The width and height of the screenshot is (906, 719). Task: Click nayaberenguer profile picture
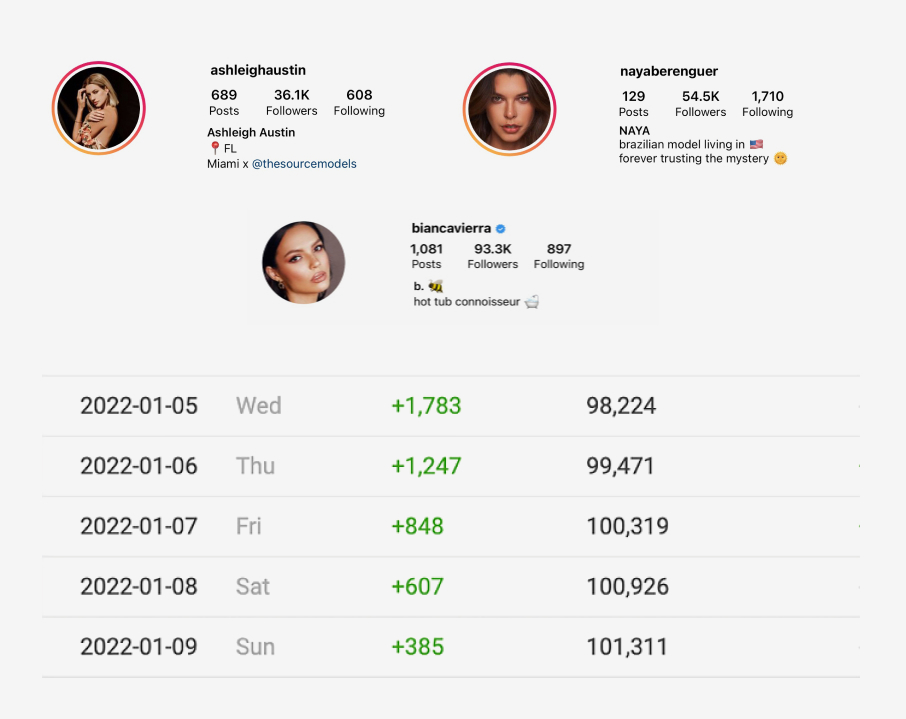coord(509,109)
